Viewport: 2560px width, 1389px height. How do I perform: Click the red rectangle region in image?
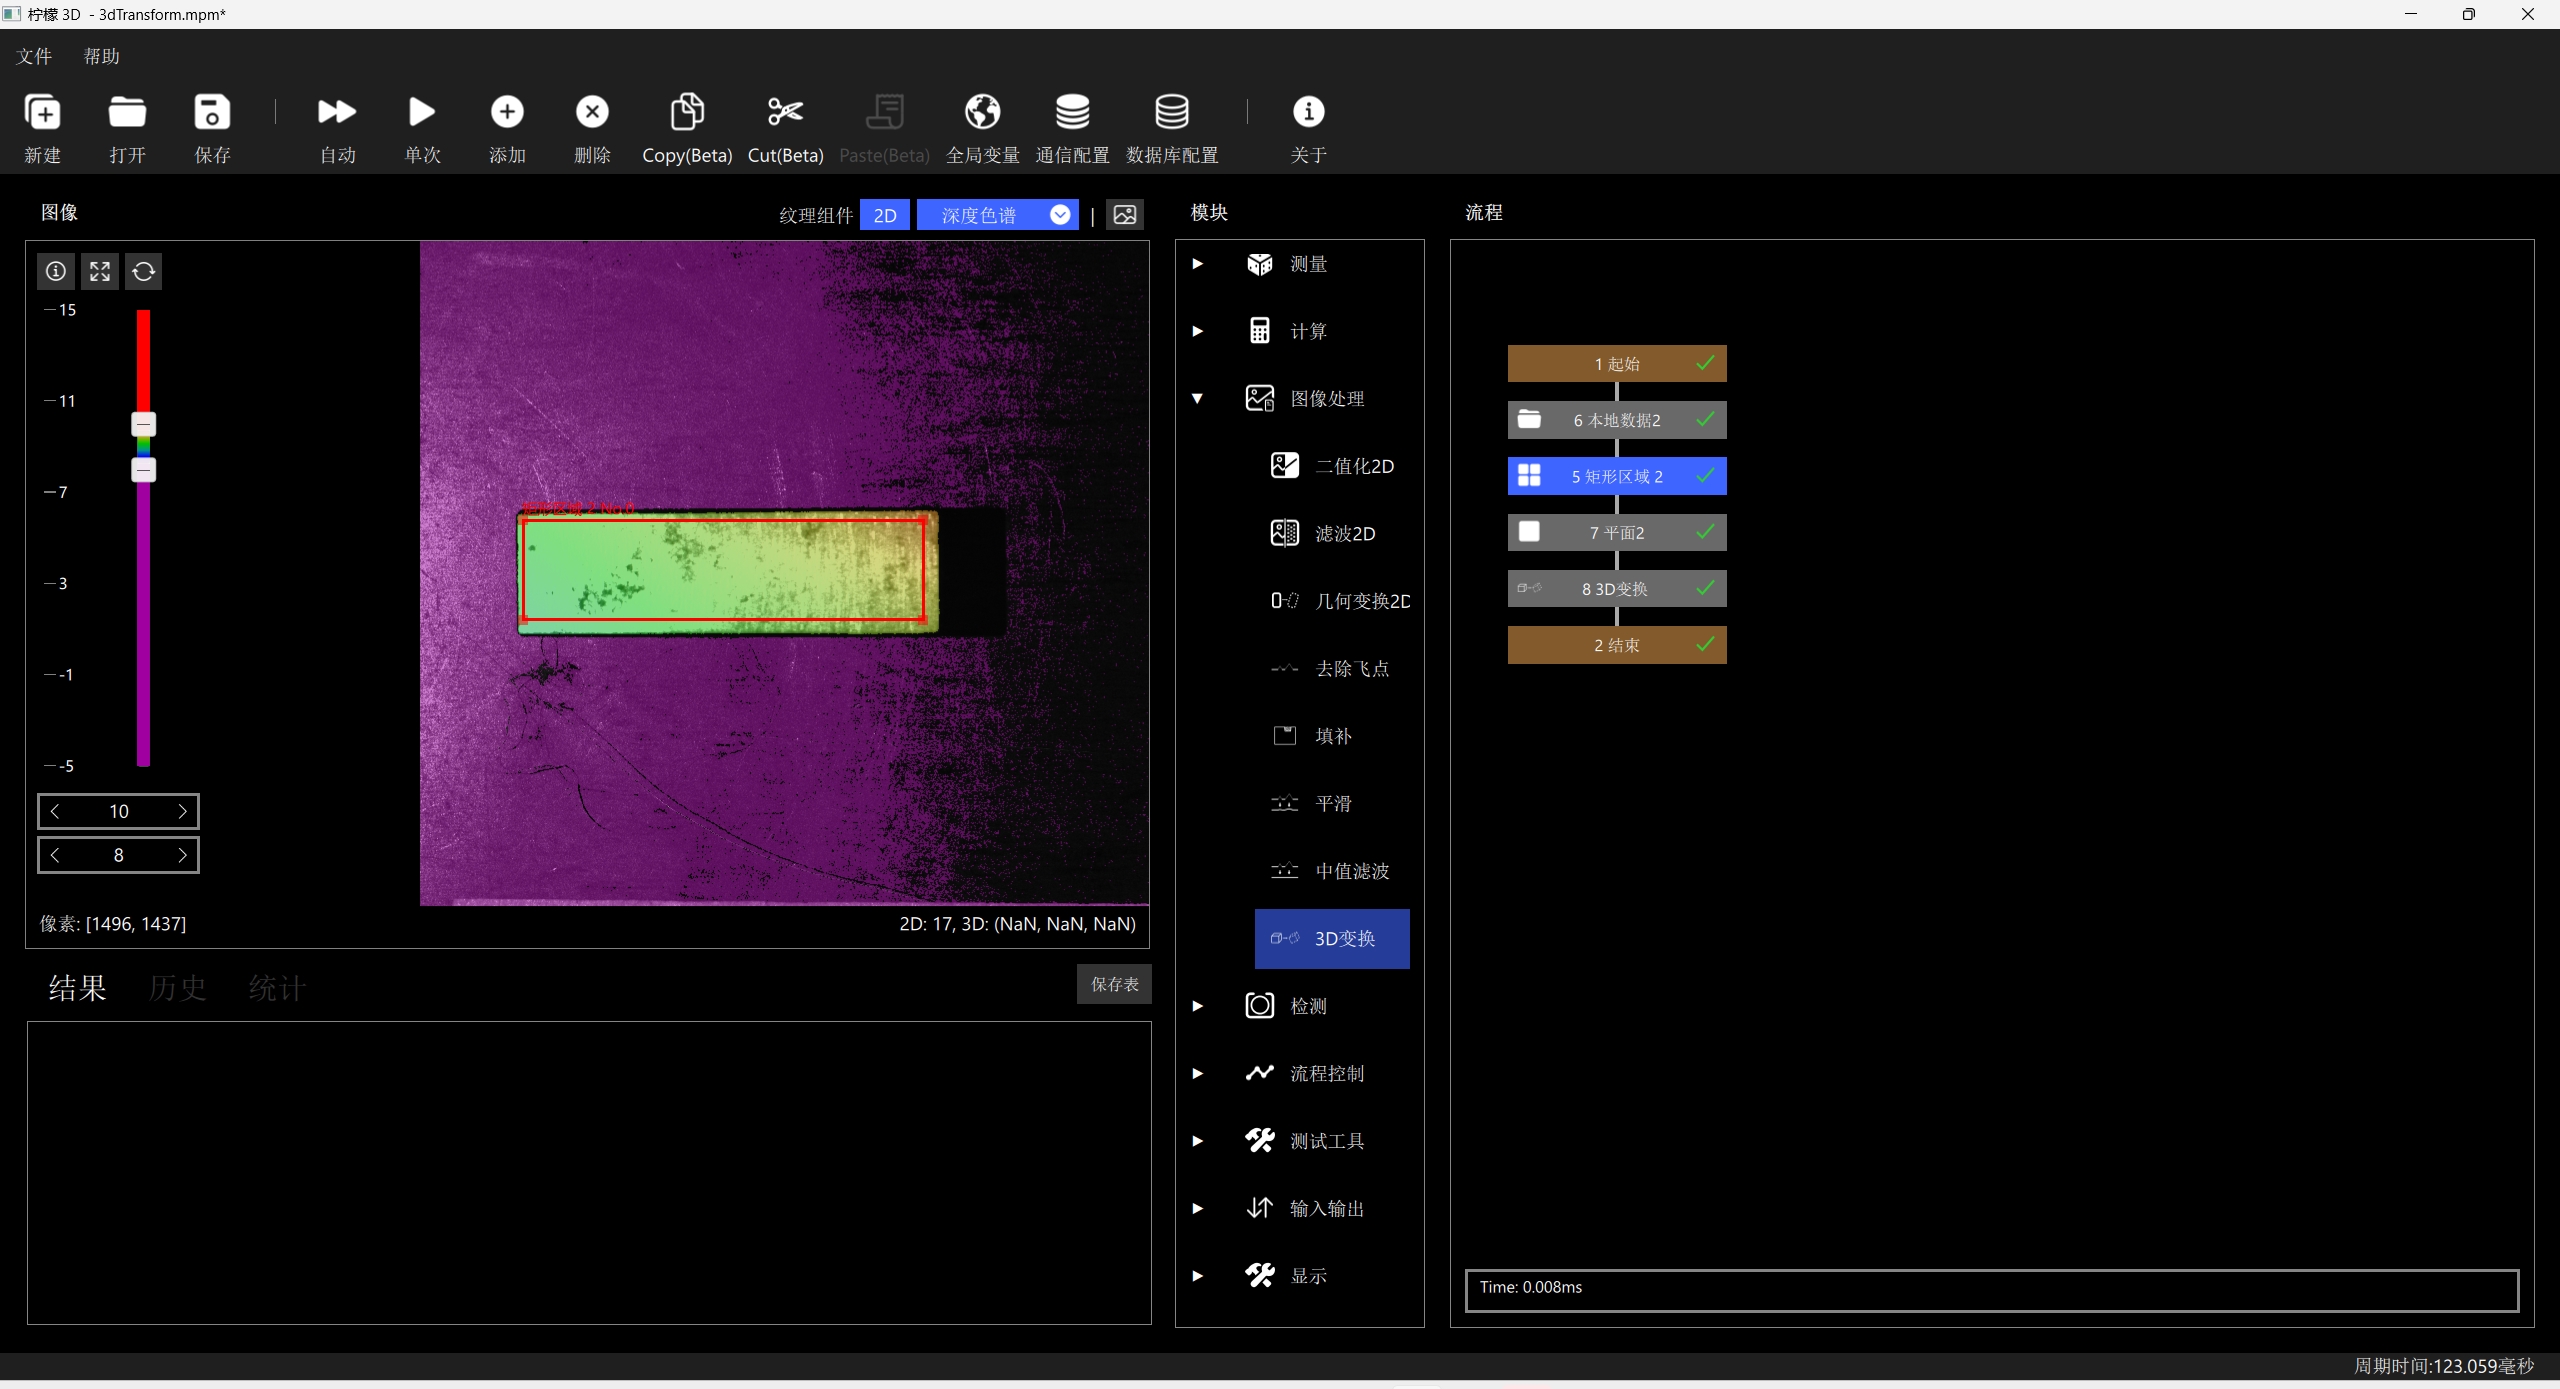coord(723,569)
